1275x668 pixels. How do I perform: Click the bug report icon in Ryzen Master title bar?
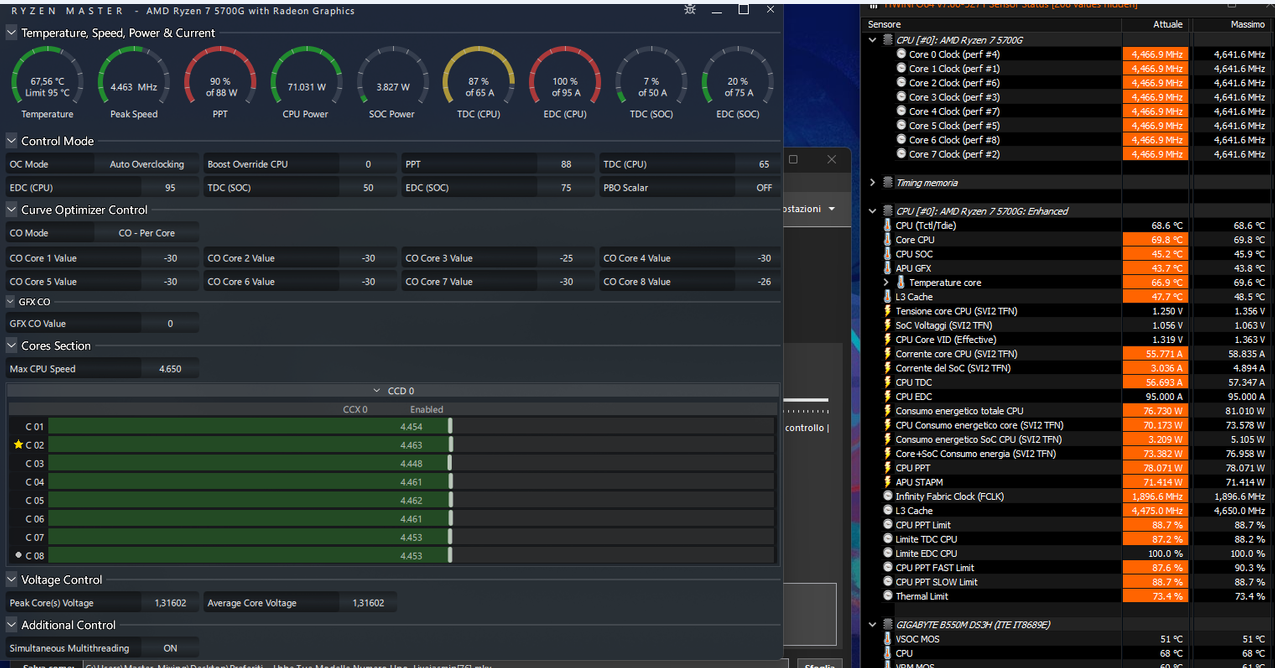(x=689, y=9)
